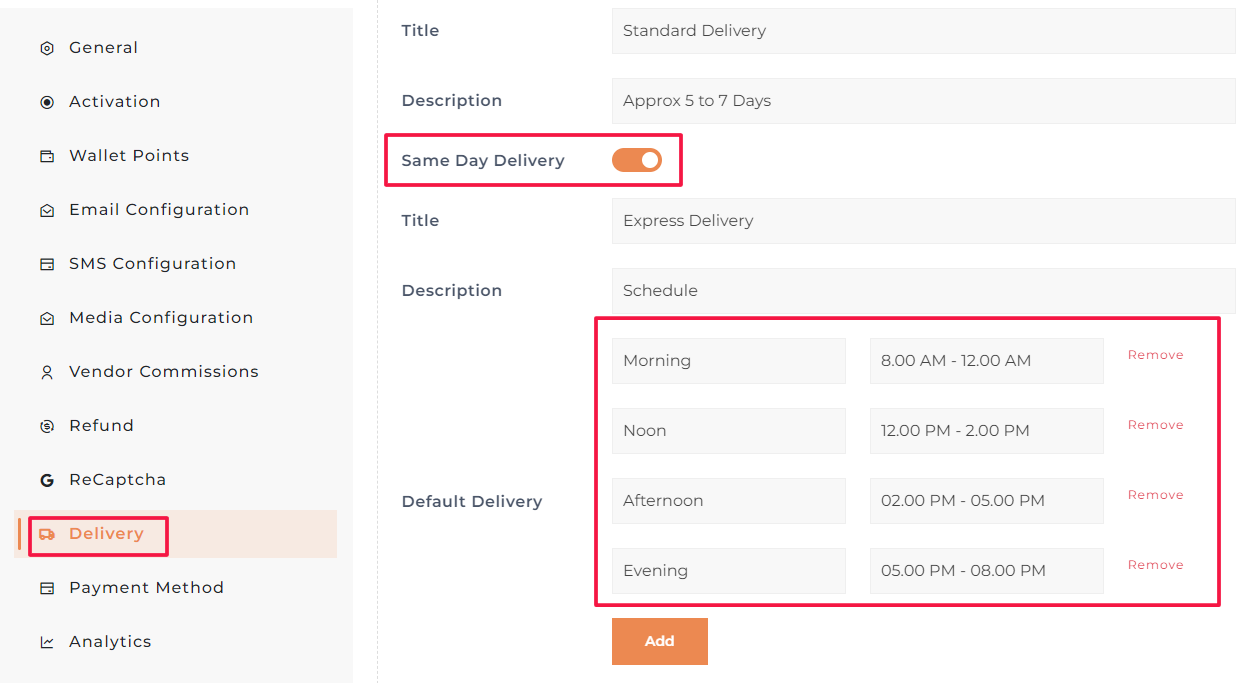1250x683 pixels.
Task: Click the SMS Configuration icon
Action: [47, 264]
